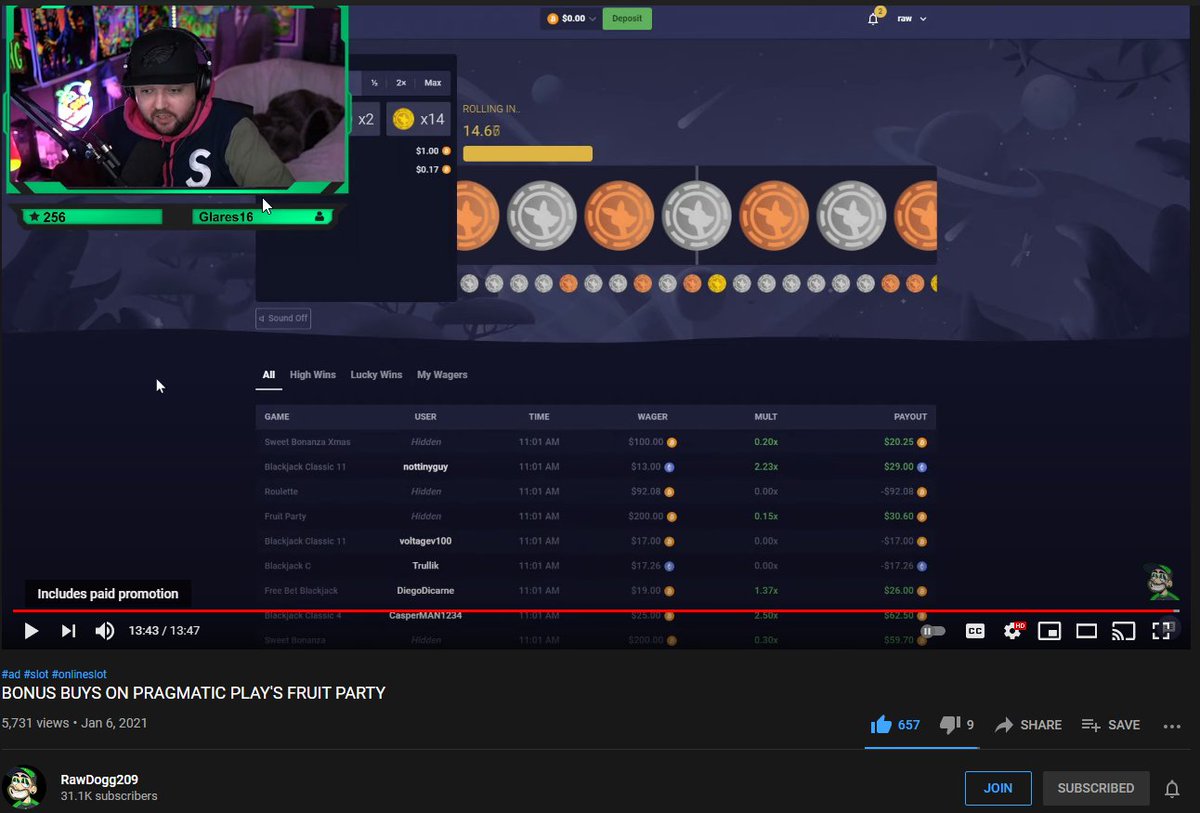Viewport: 1200px width, 813px height.
Task: Switch to miniplayer mode
Action: 1049,631
